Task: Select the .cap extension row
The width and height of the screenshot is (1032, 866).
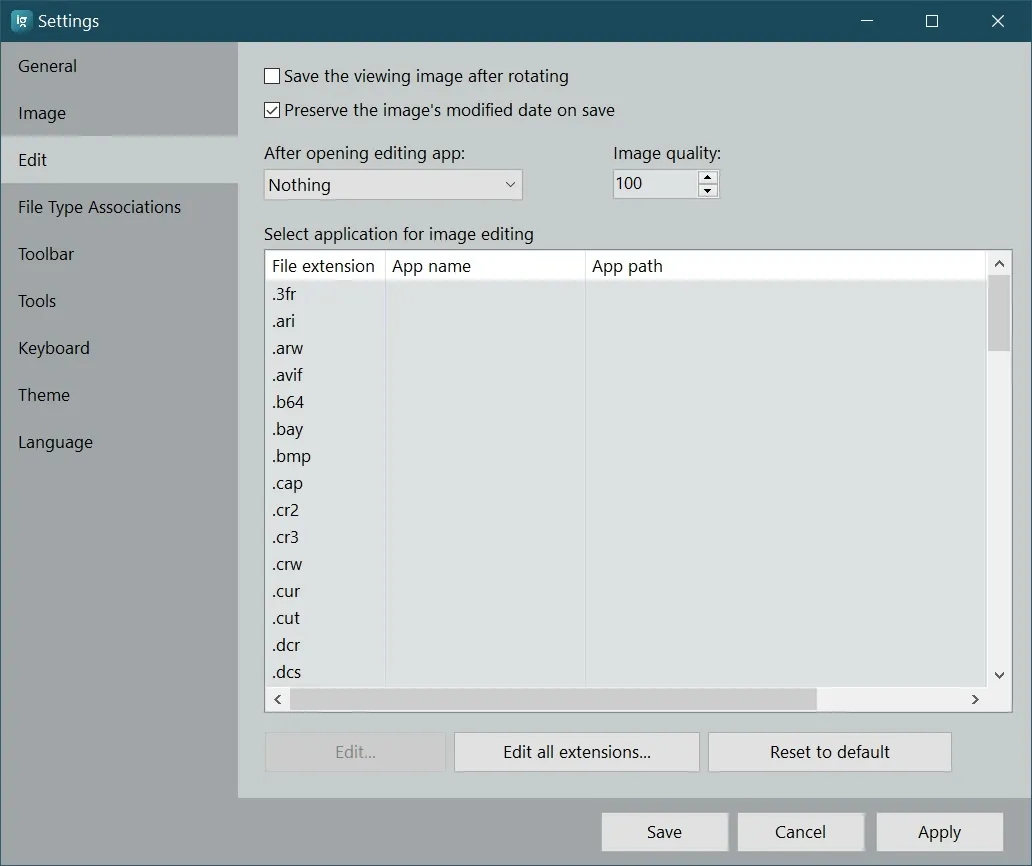Action: [625, 483]
